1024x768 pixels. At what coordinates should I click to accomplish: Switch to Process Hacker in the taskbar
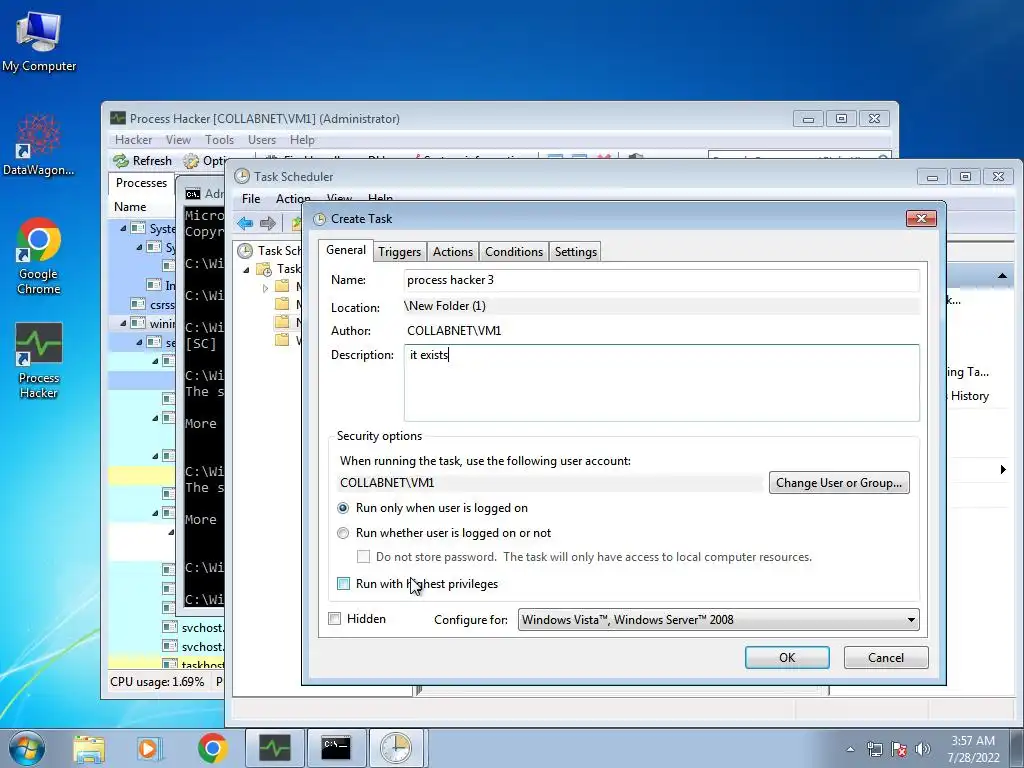click(274, 748)
